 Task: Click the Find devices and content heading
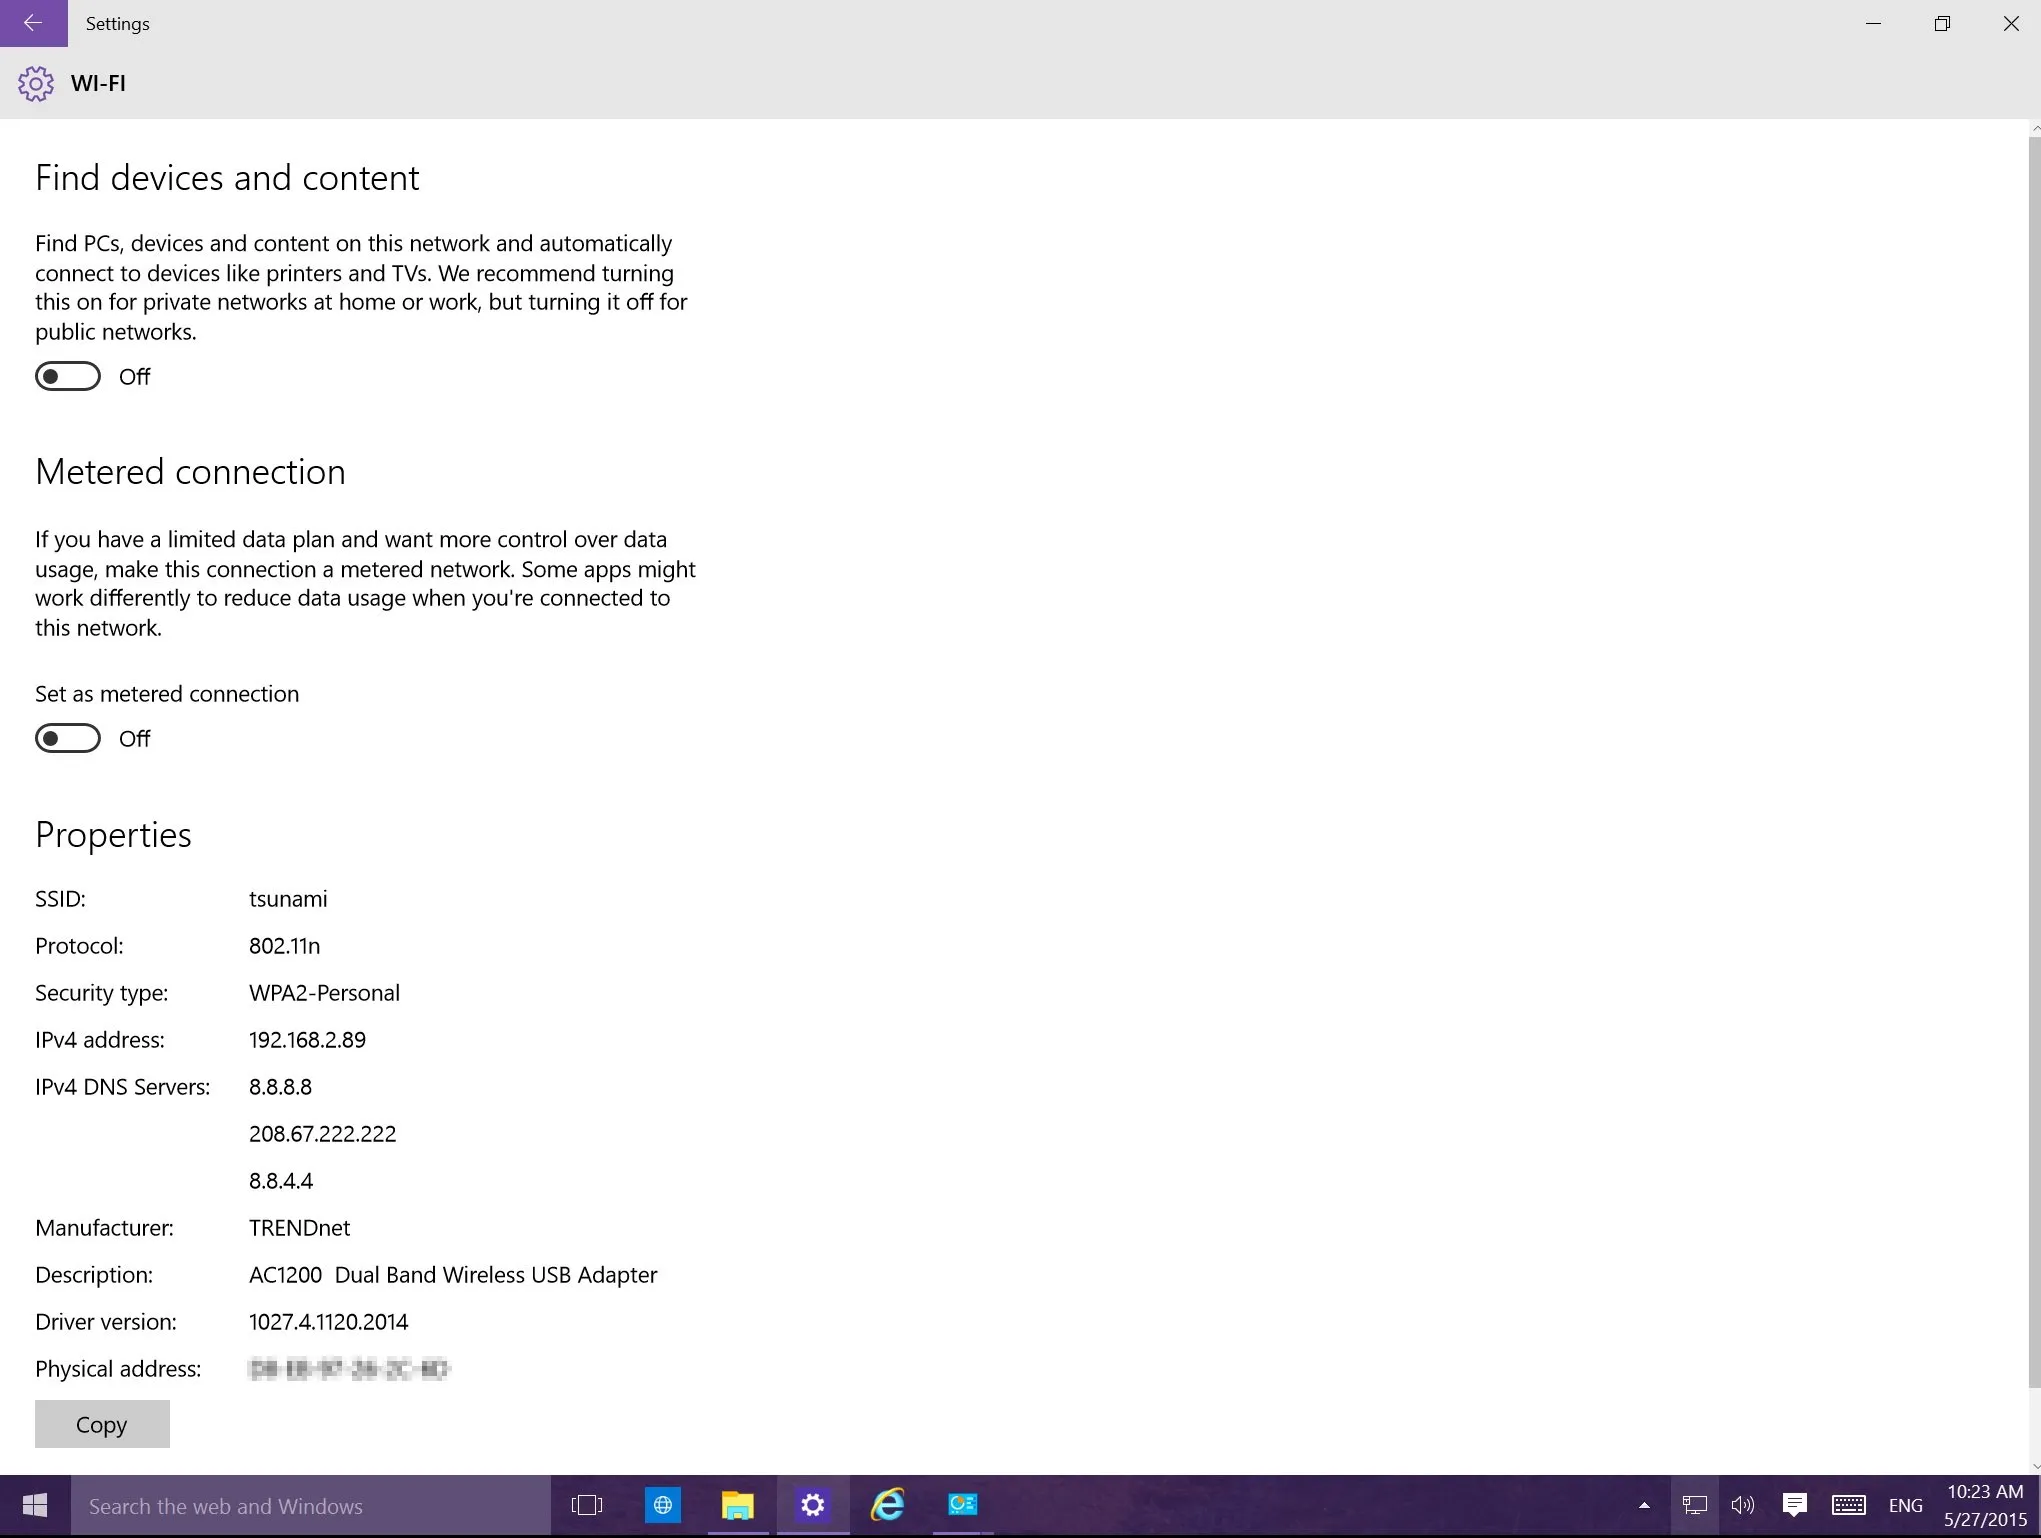pyautogui.click(x=227, y=178)
